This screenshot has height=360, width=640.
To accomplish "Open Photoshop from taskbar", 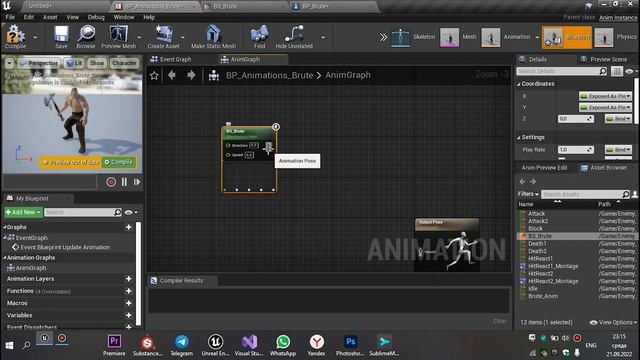I will pos(350,345).
